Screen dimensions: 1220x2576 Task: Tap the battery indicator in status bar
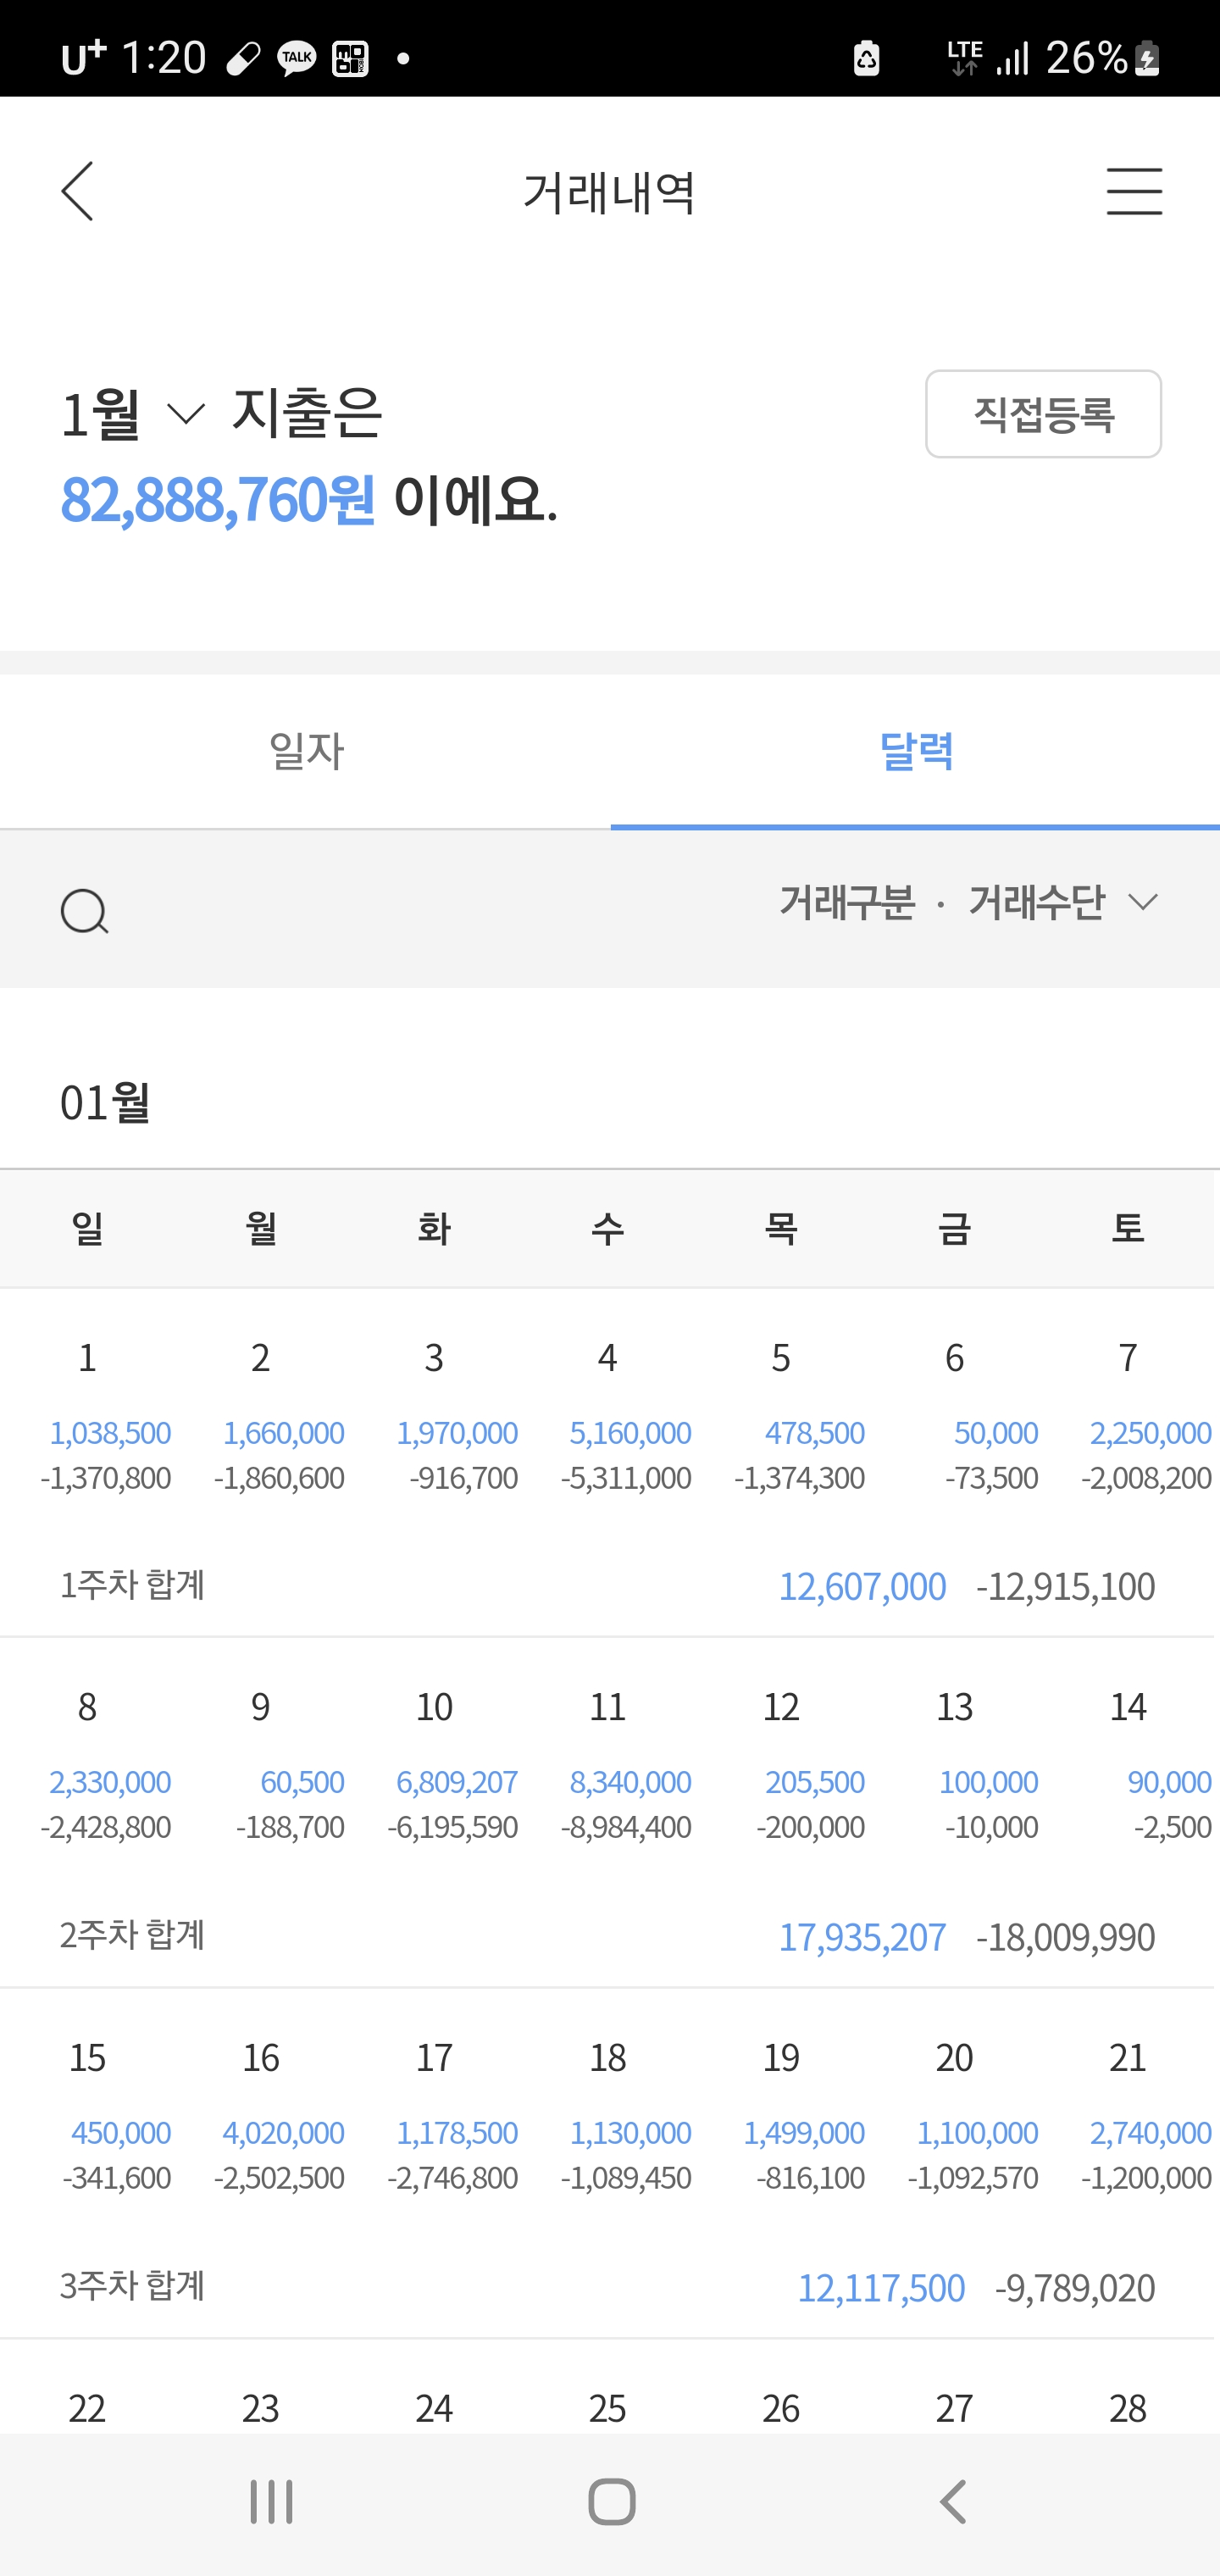point(1147,59)
